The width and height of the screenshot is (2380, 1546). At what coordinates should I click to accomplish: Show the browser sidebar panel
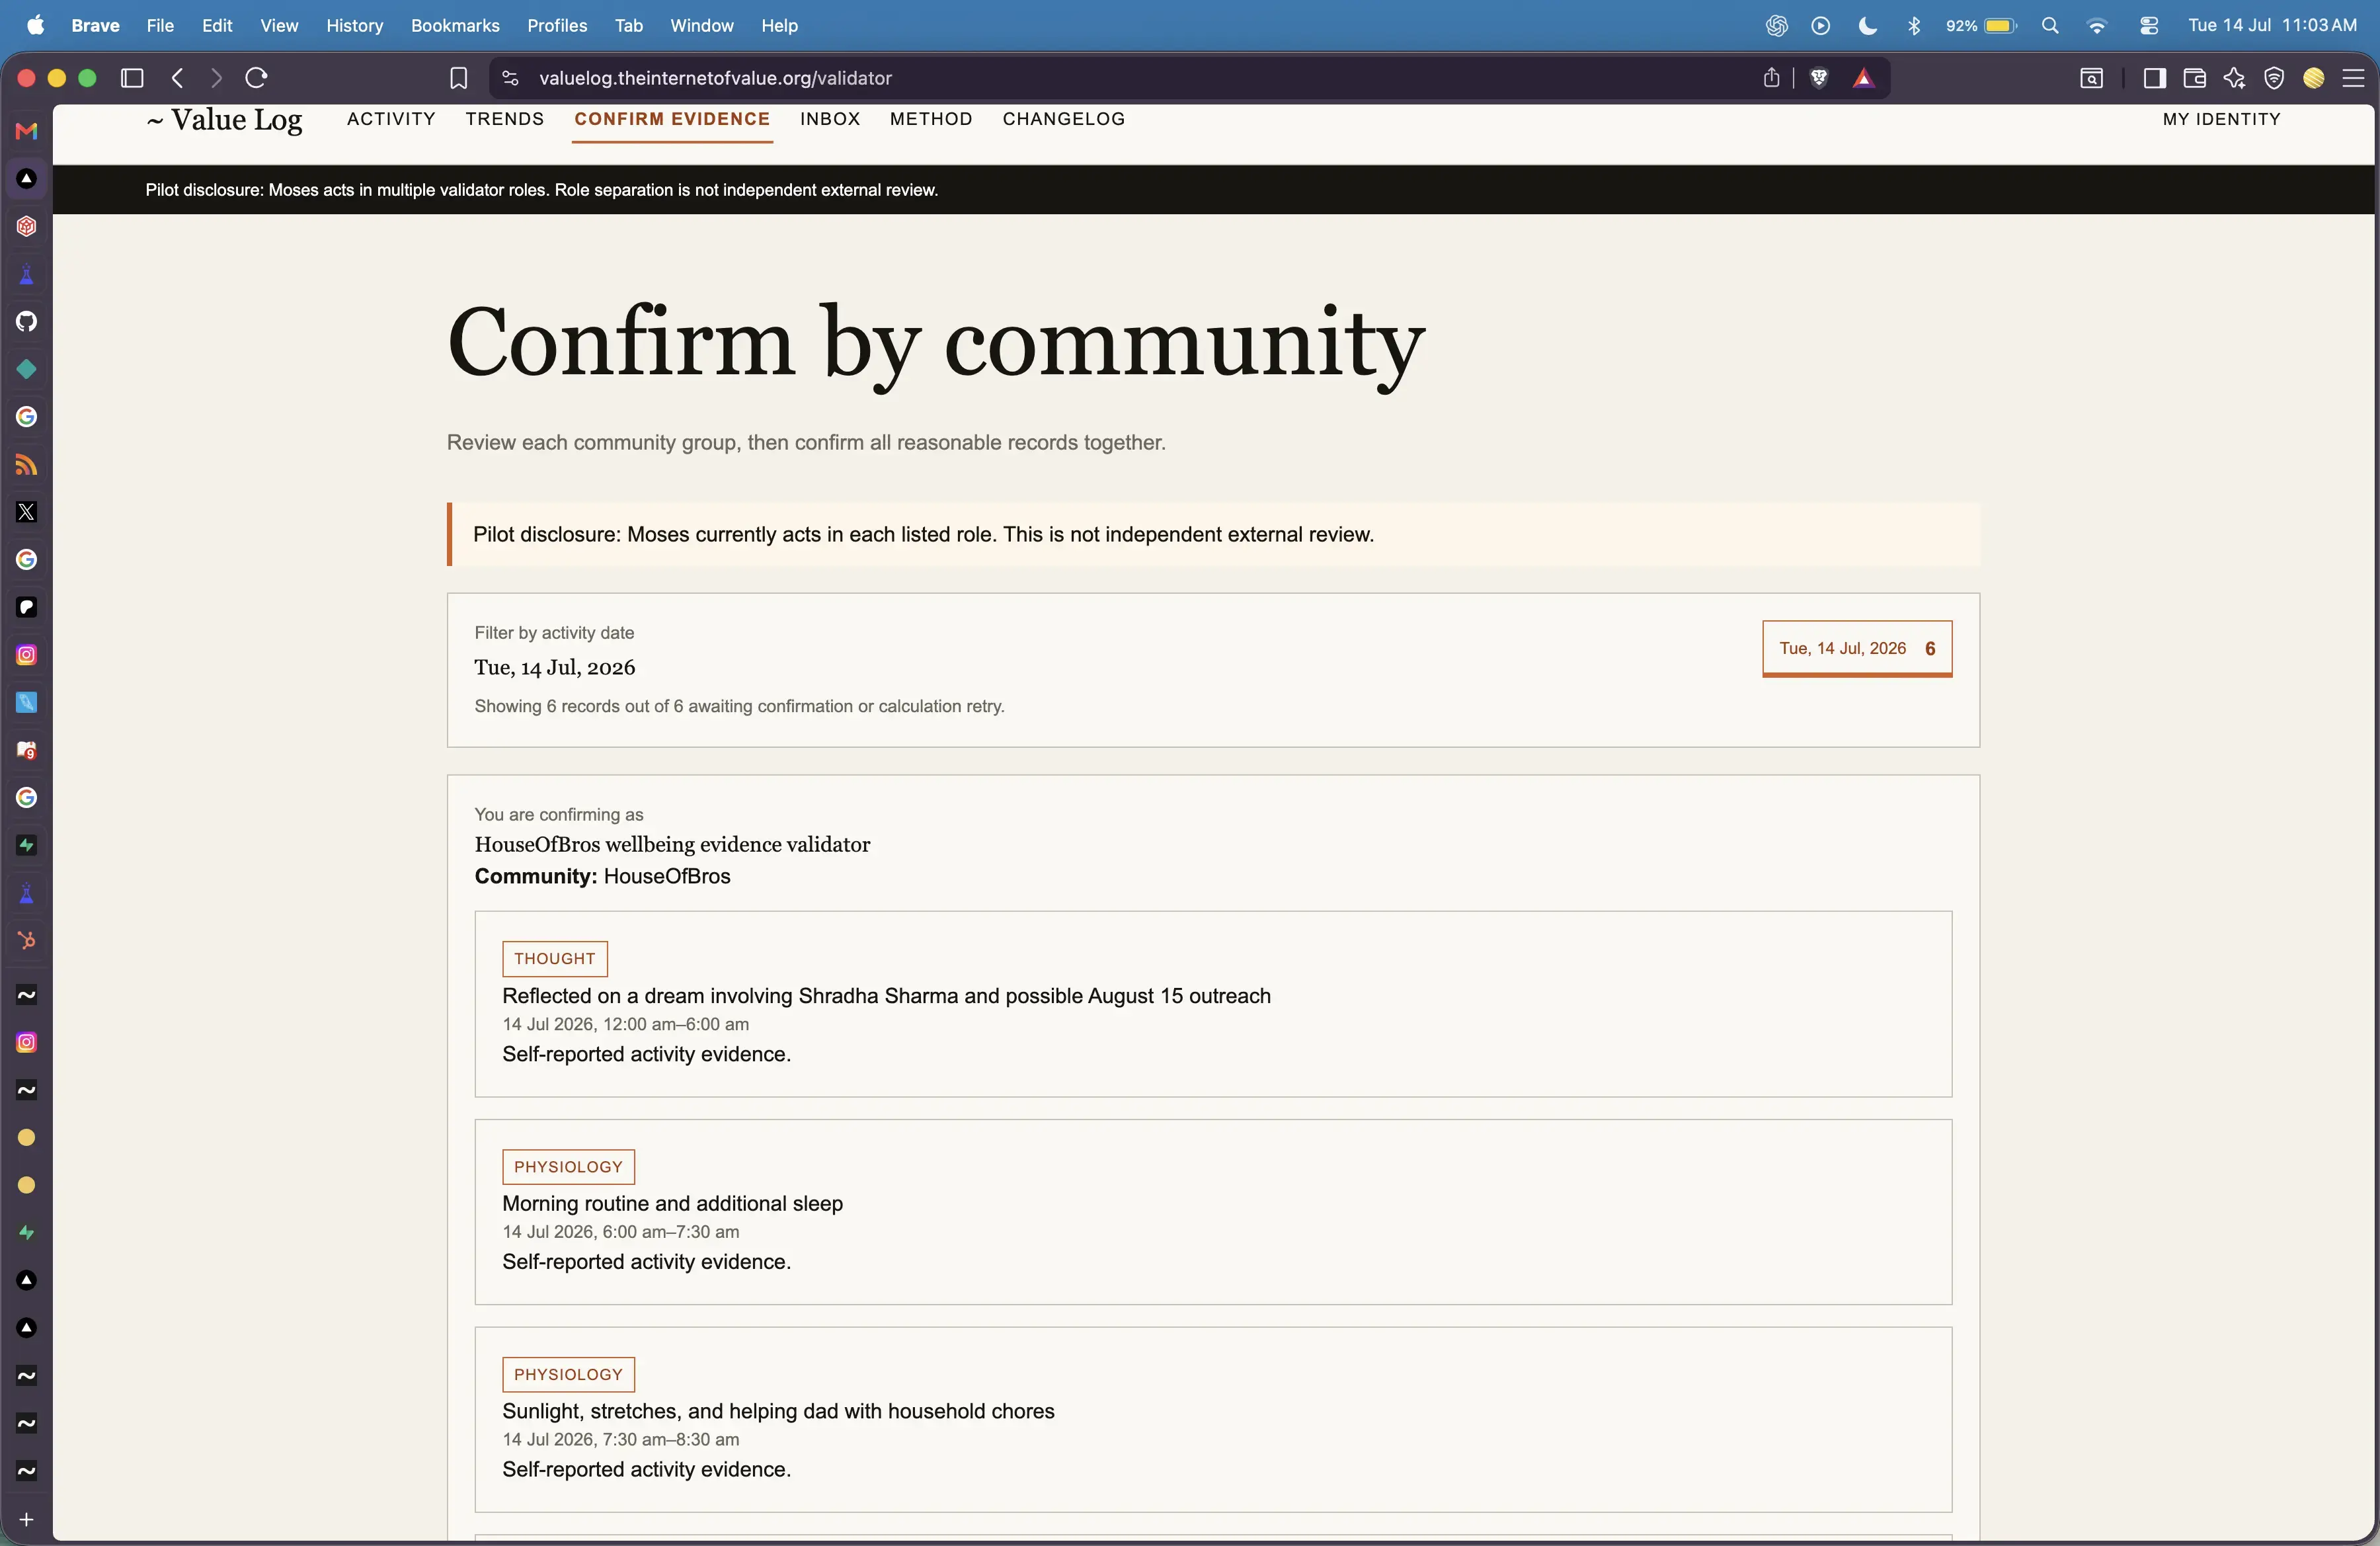point(2154,78)
